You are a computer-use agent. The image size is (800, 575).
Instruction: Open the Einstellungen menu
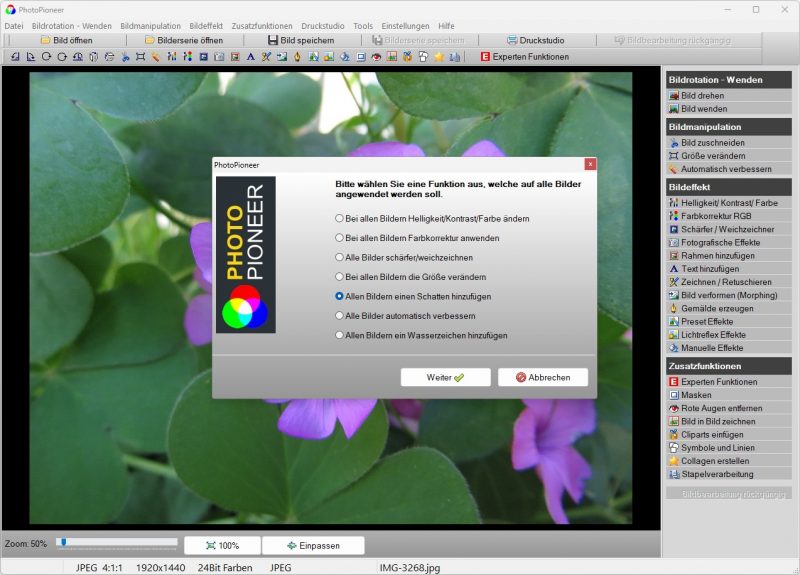(x=405, y=25)
